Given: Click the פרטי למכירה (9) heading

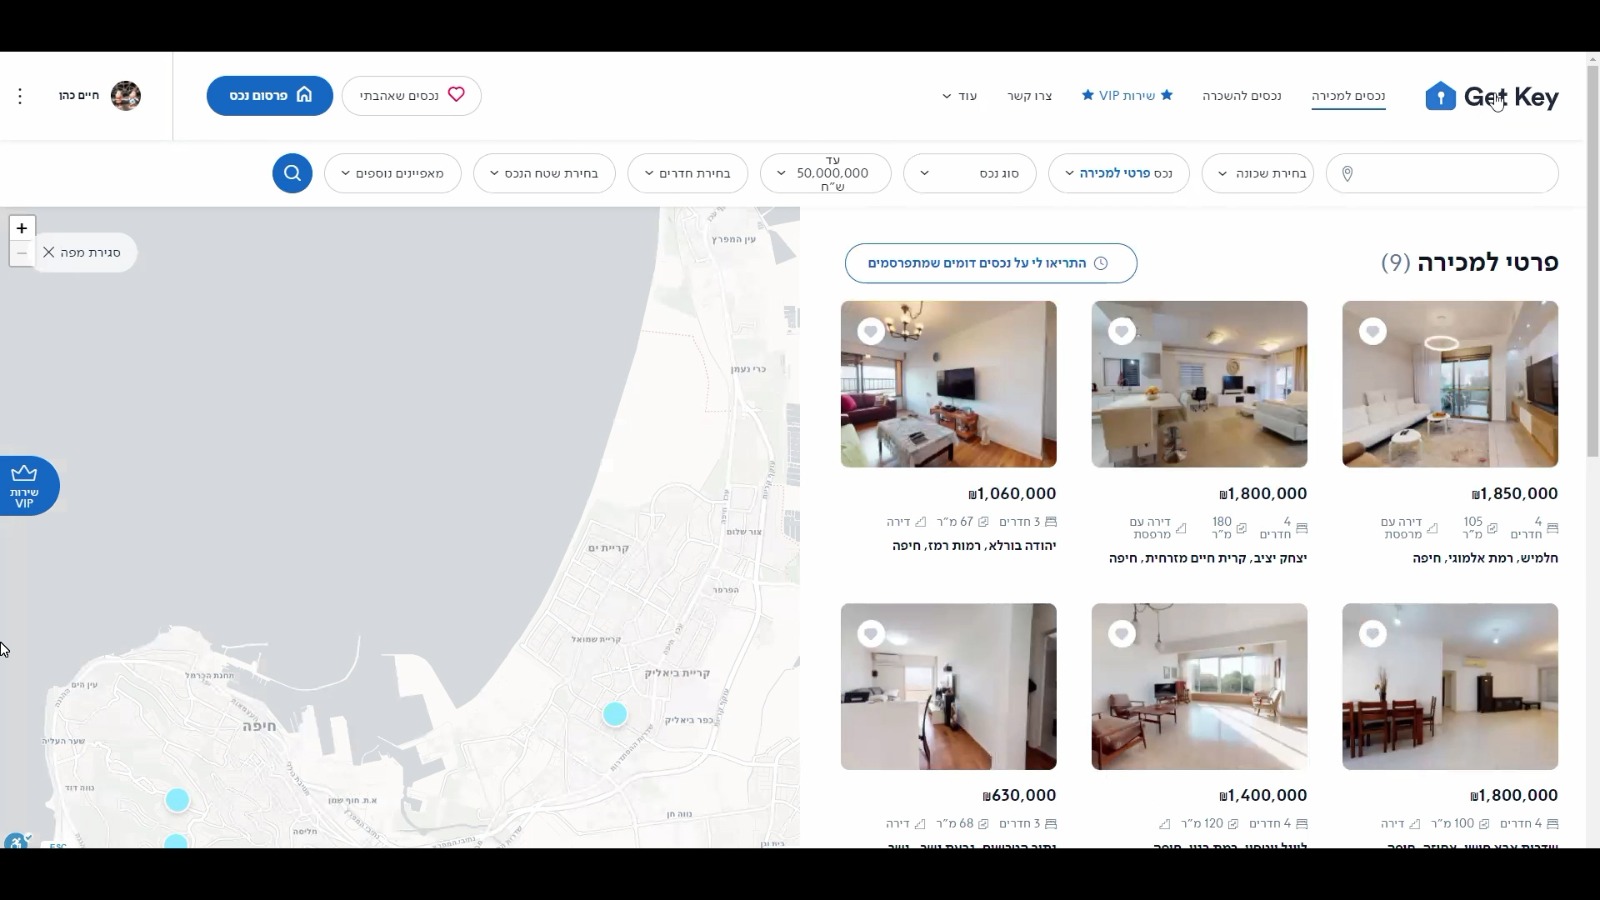Looking at the screenshot, I should click(x=1470, y=263).
